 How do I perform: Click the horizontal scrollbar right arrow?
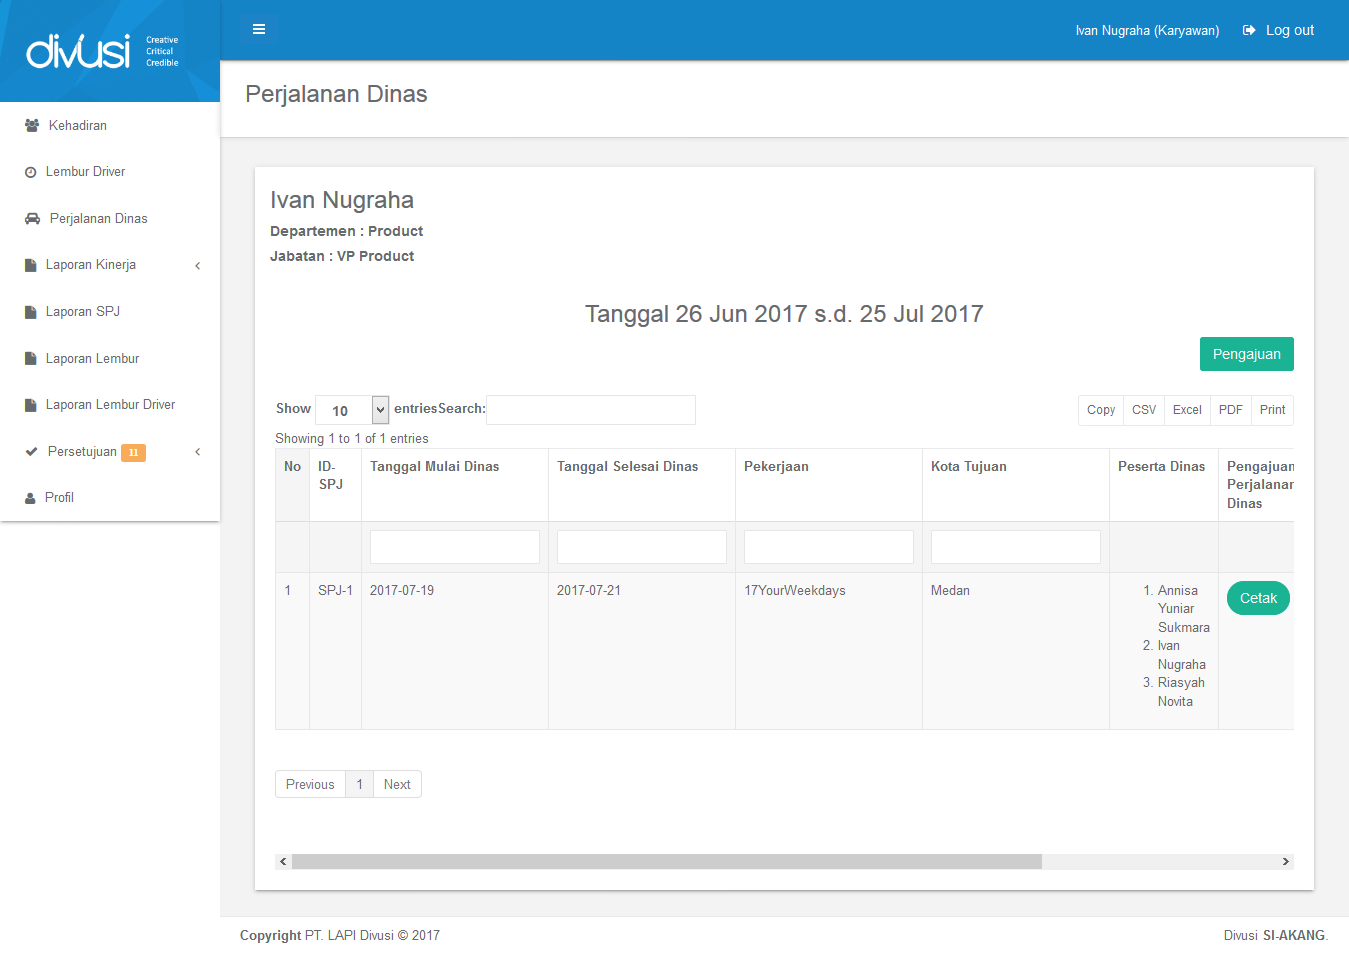[1285, 862]
